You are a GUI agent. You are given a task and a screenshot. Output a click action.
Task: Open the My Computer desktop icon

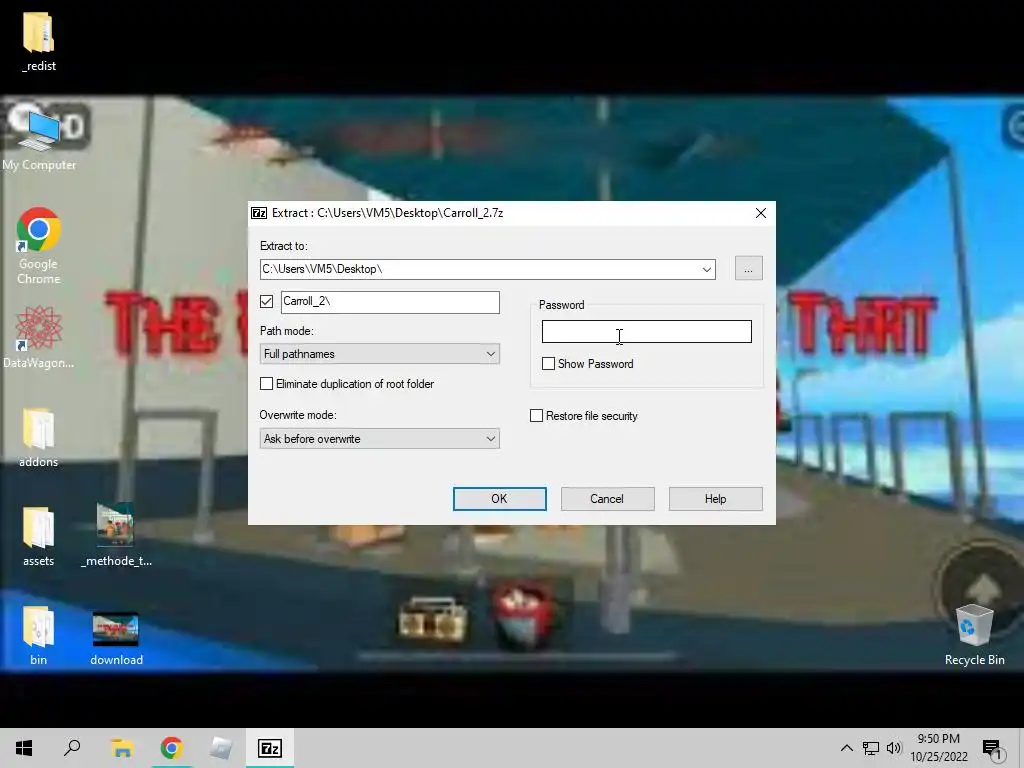[39, 140]
